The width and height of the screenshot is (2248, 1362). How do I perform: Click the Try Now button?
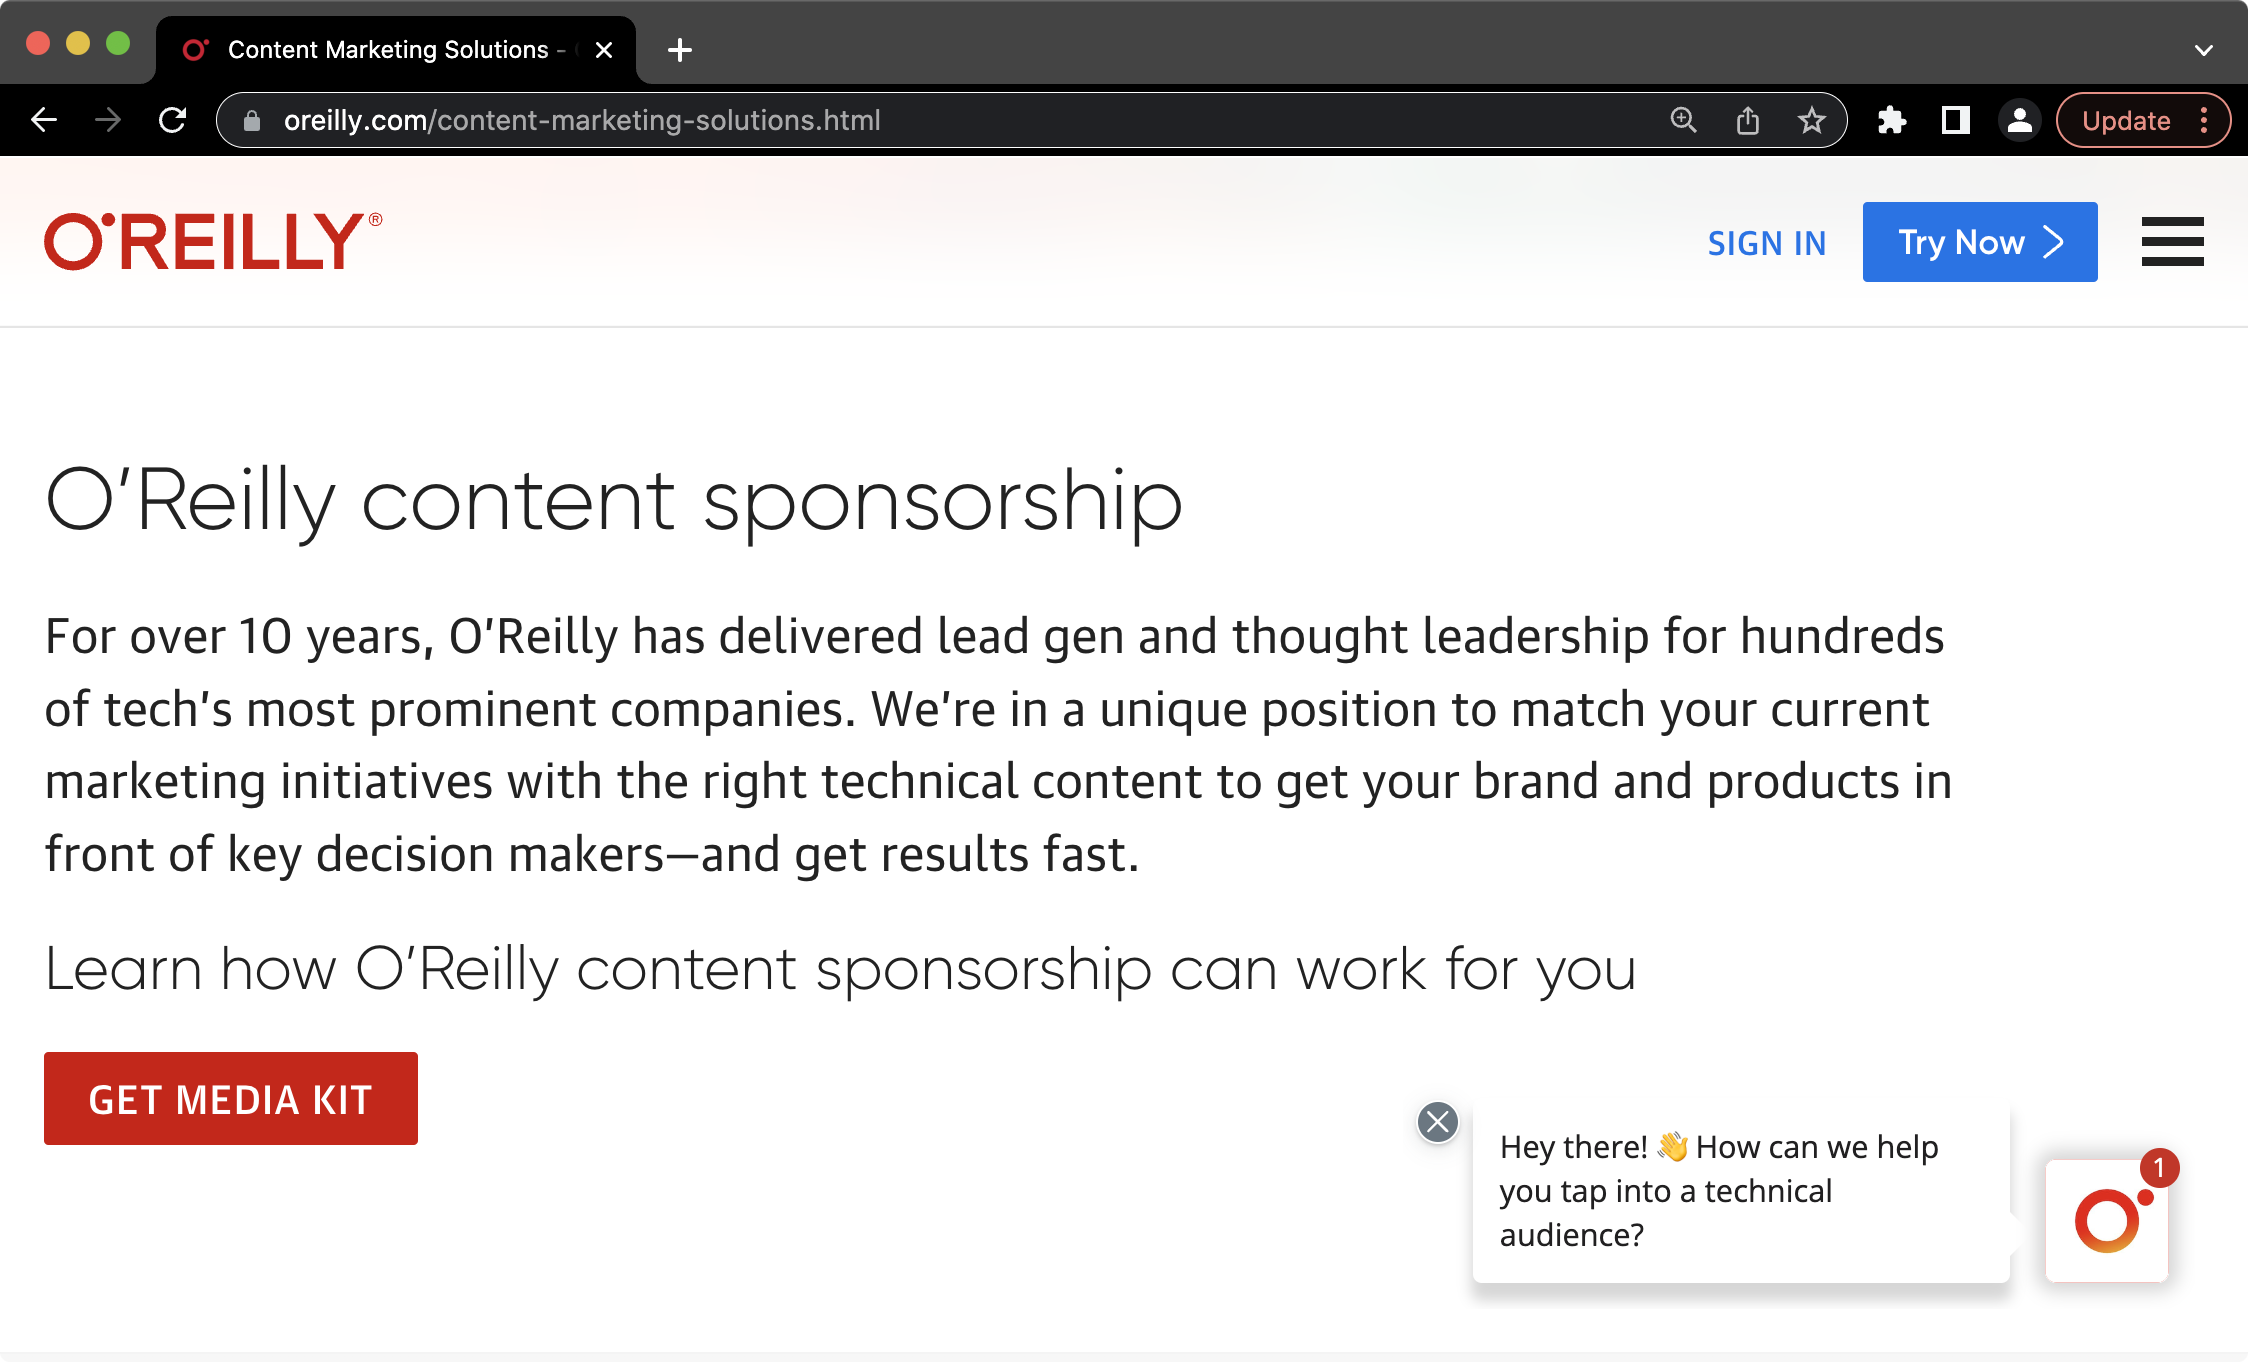[x=1980, y=242]
